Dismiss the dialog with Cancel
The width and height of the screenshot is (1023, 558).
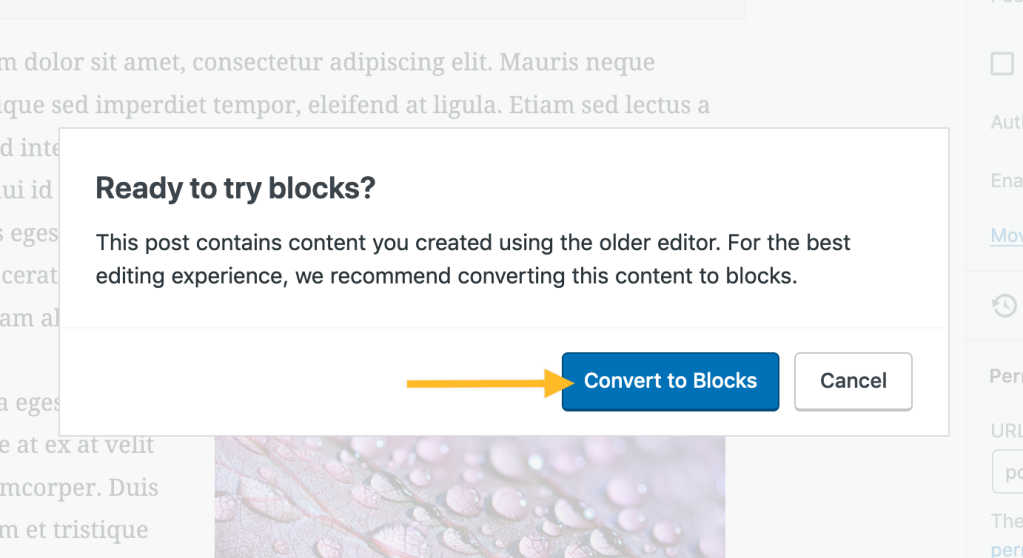[853, 381]
